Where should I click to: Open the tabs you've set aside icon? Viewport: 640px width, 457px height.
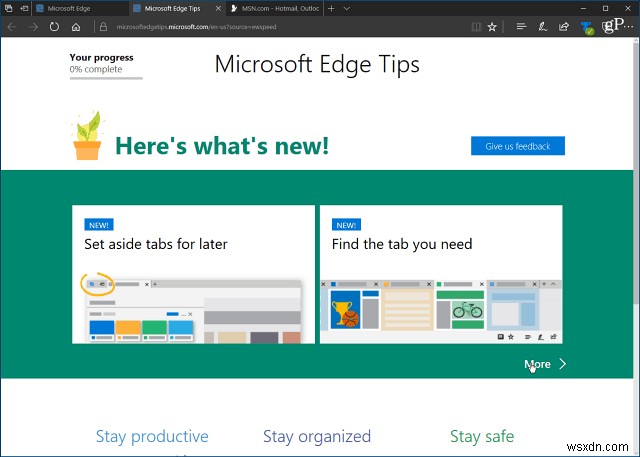(8, 8)
